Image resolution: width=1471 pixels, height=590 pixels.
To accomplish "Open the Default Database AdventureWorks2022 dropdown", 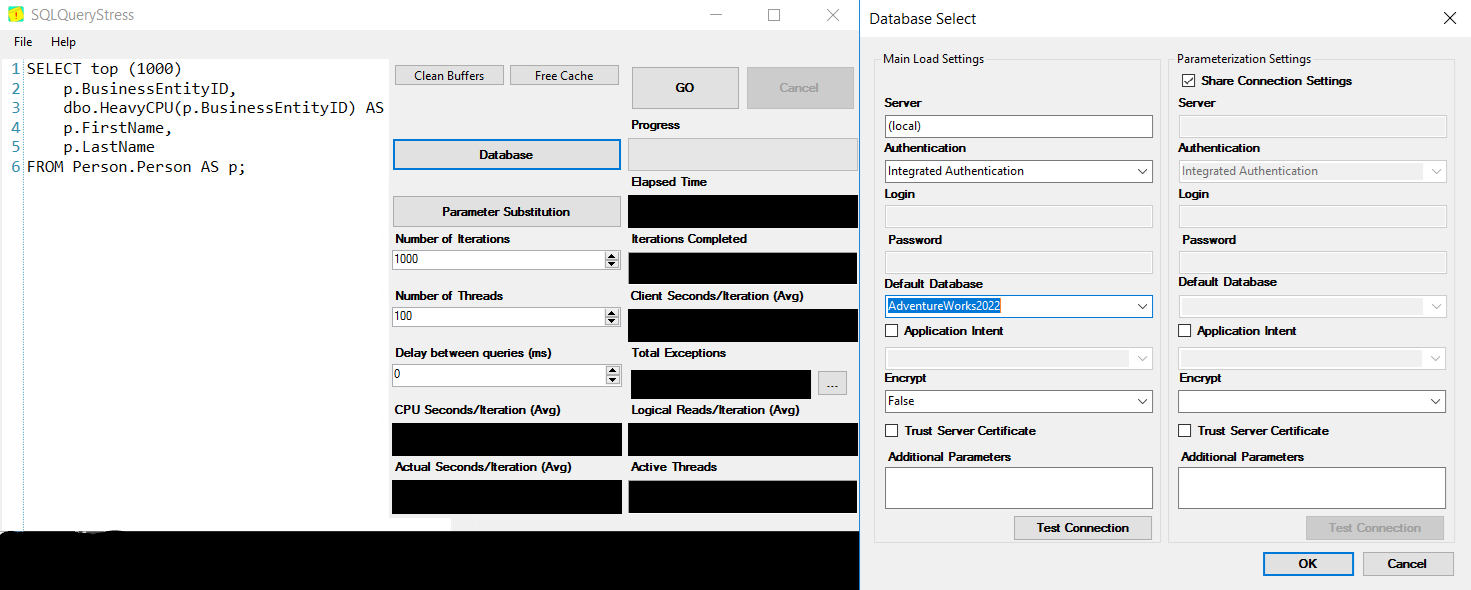I will click(1142, 306).
